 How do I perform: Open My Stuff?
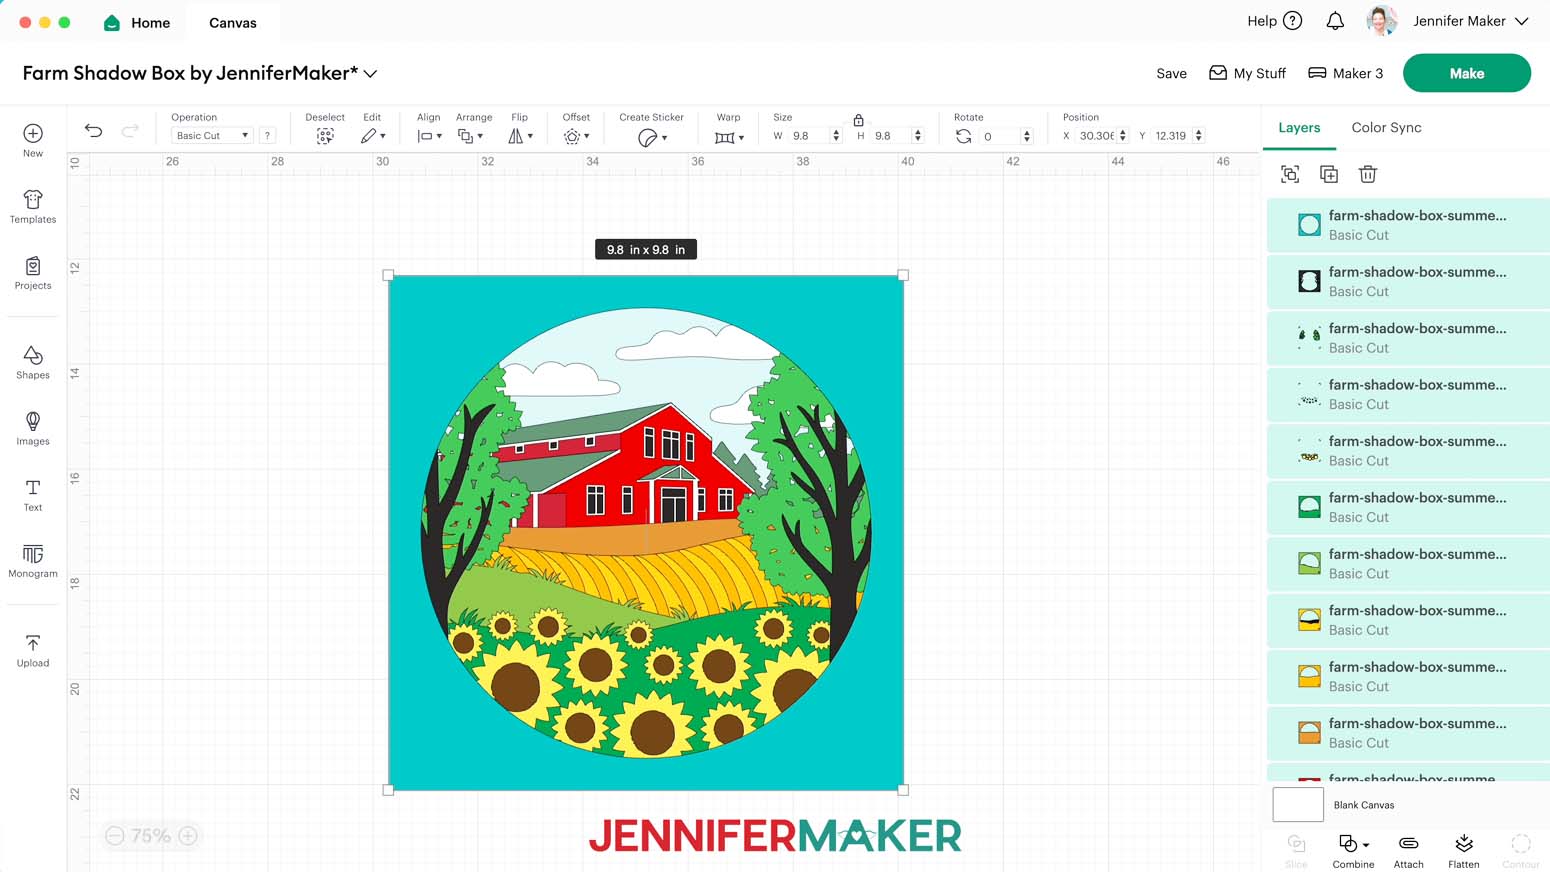point(1247,73)
